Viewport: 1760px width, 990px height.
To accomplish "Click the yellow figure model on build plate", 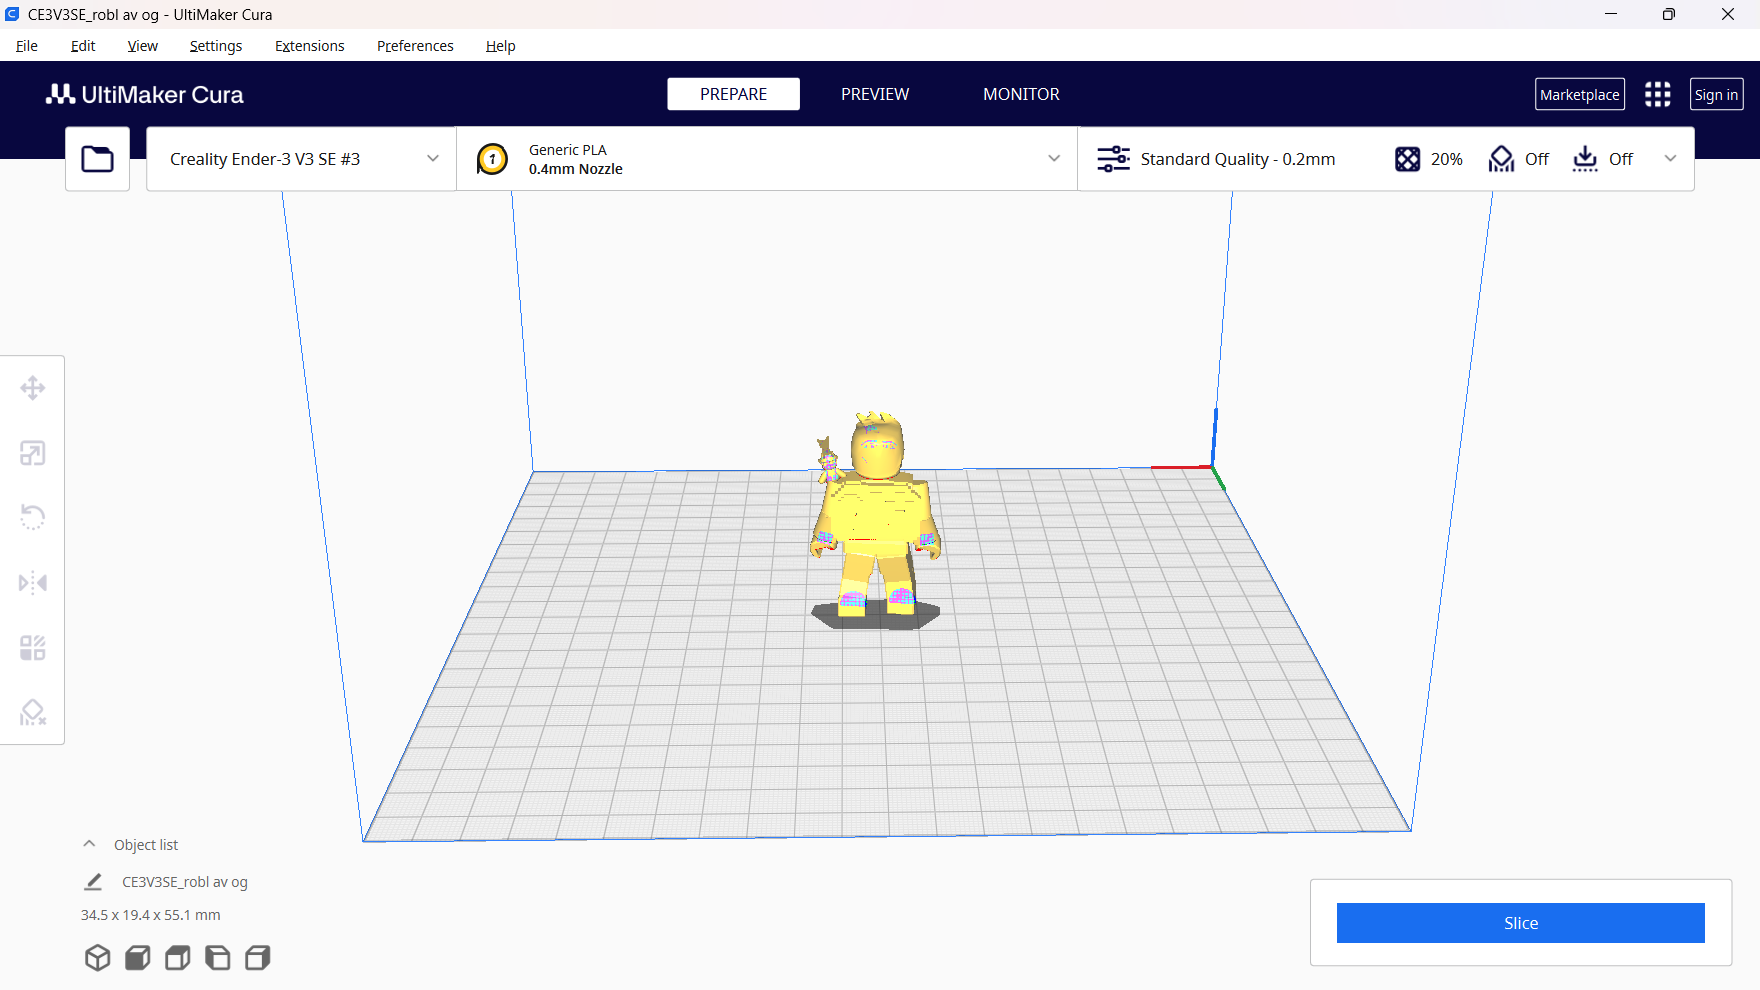I will coord(877,515).
